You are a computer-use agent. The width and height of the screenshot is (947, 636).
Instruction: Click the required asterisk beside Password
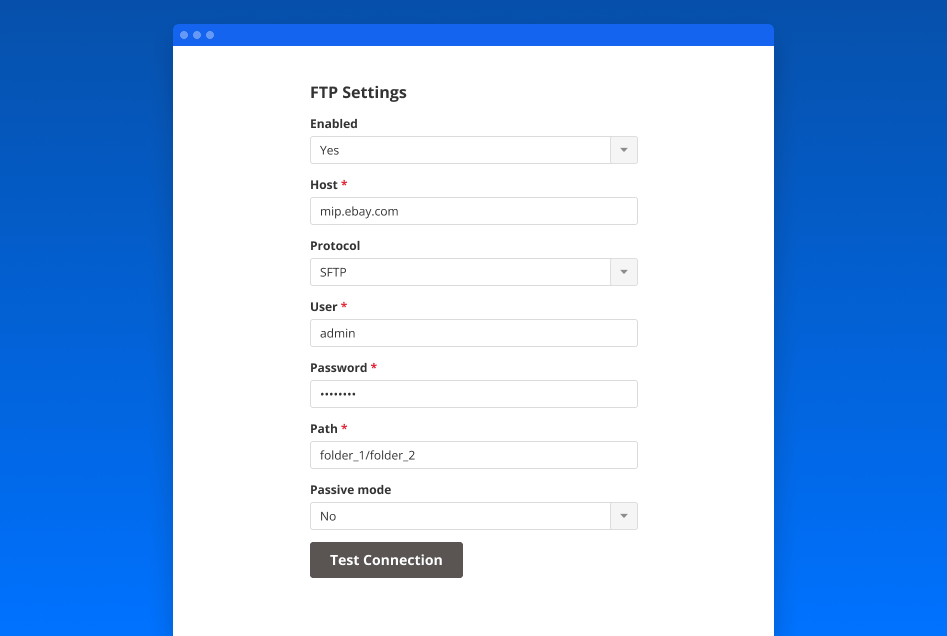coord(373,367)
